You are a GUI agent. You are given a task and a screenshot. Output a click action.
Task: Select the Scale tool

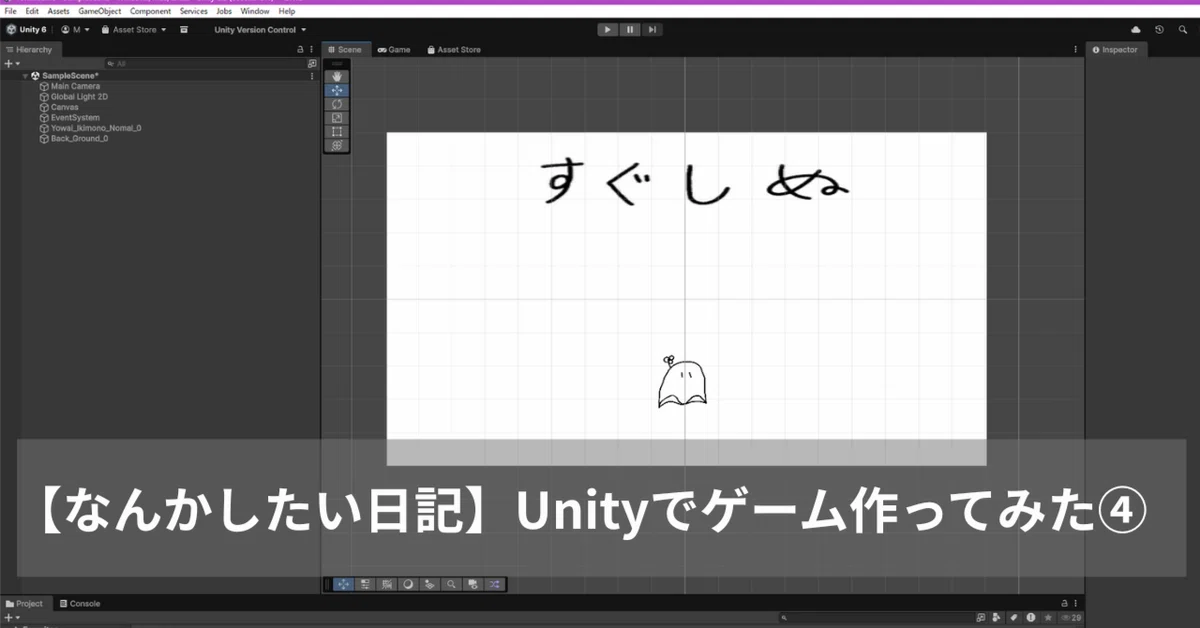(x=337, y=118)
